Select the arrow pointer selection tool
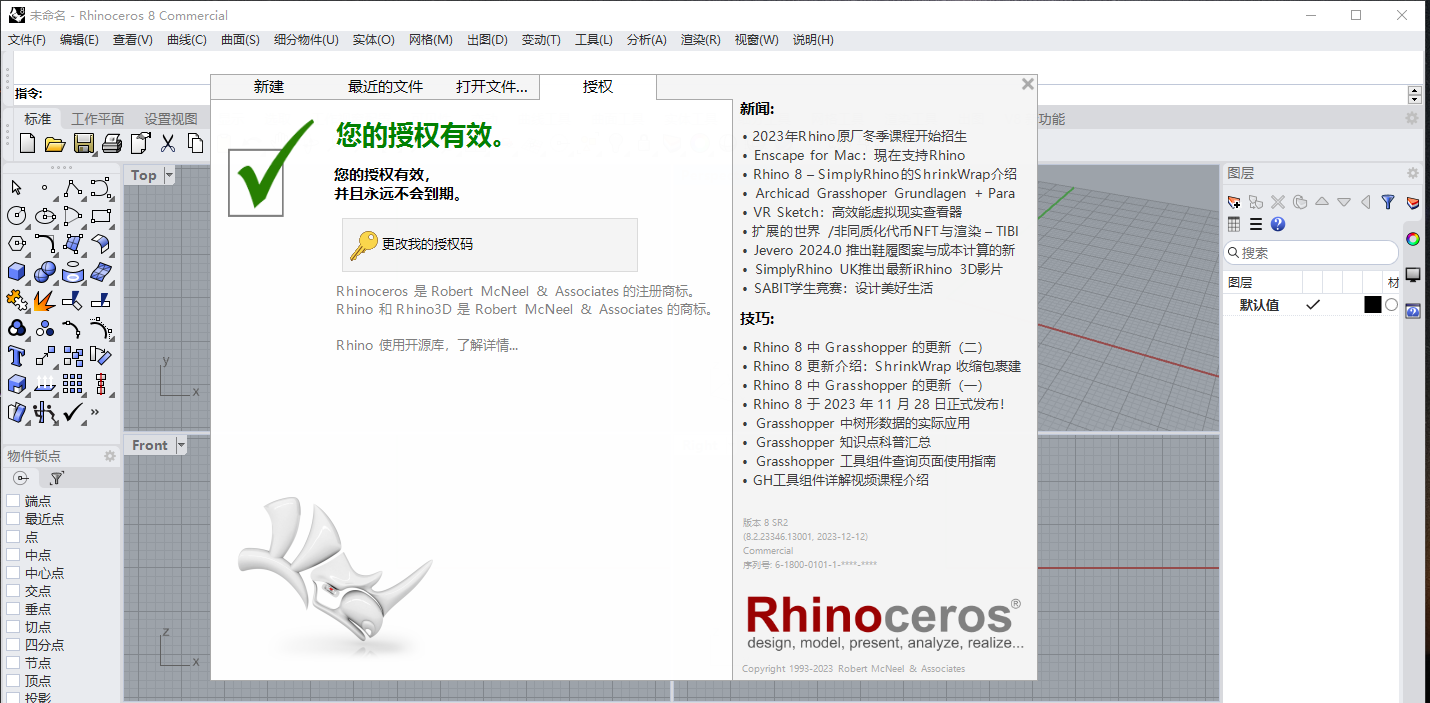 (17, 188)
